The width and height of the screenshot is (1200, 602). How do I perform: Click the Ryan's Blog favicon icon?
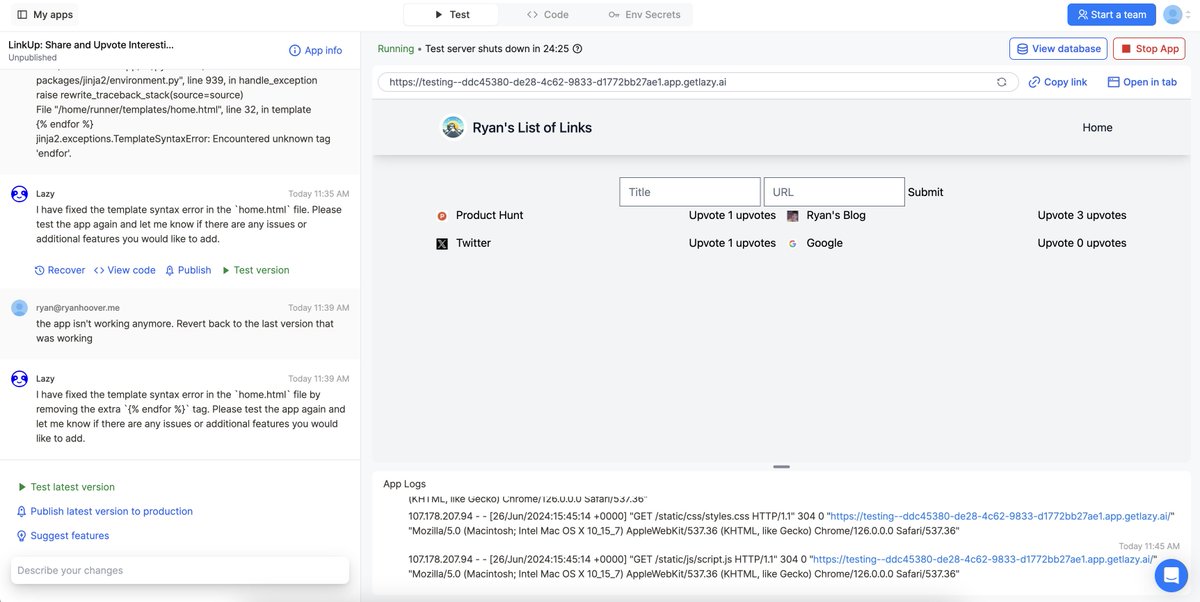coord(793,215)
